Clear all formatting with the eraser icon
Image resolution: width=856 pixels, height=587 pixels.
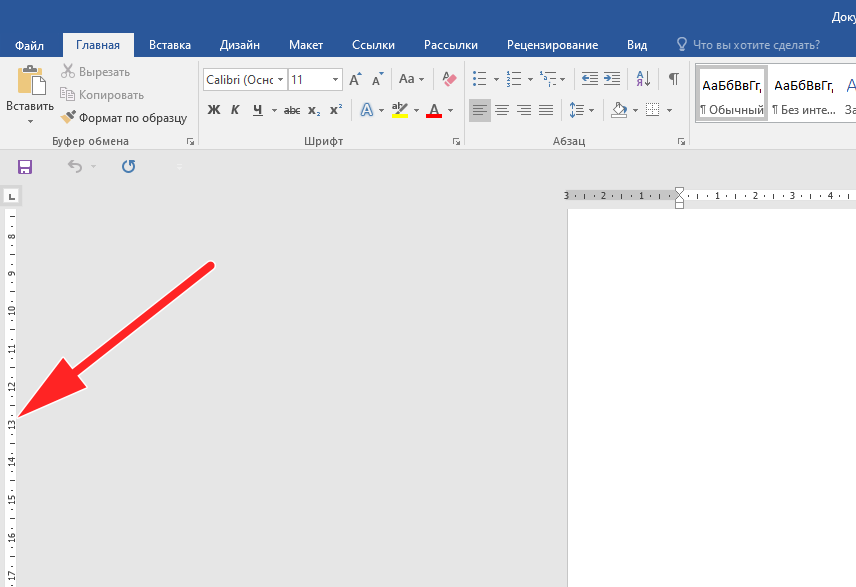(449, 79)
